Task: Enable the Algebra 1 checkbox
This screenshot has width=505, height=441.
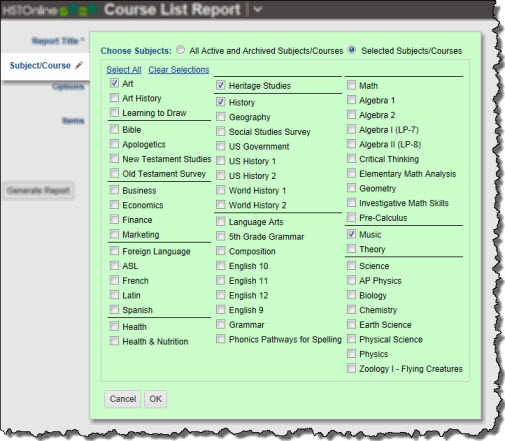Action: 351,99
